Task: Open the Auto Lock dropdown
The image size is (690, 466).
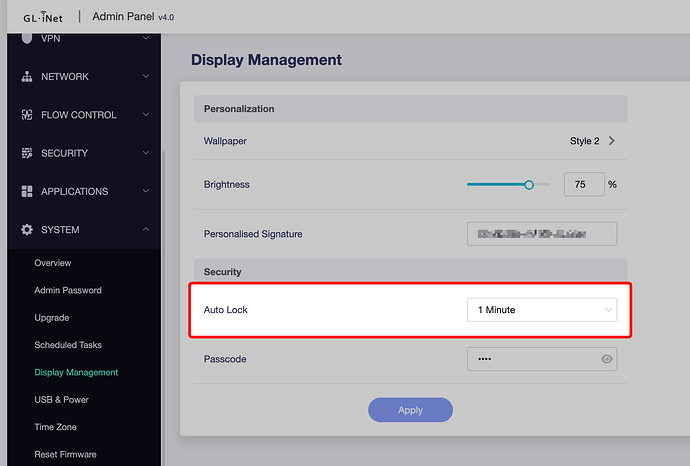Action: pyautogui.click(x=542, y=310)
